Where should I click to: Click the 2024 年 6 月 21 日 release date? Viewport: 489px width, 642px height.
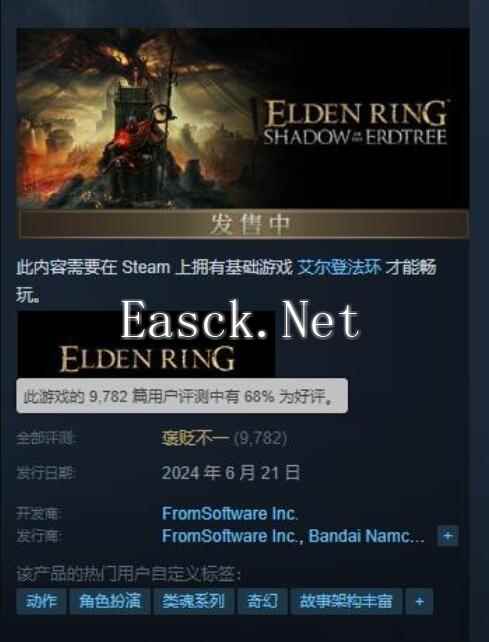pyautogui.click(x=231, y=473)
